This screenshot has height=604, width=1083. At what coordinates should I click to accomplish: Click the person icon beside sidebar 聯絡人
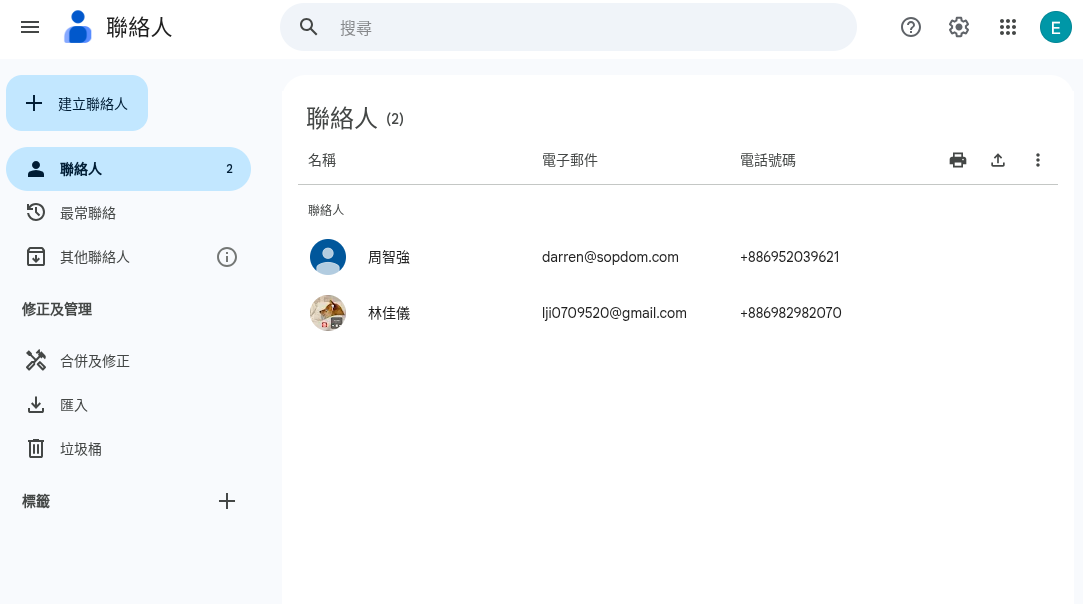(36, 169)
